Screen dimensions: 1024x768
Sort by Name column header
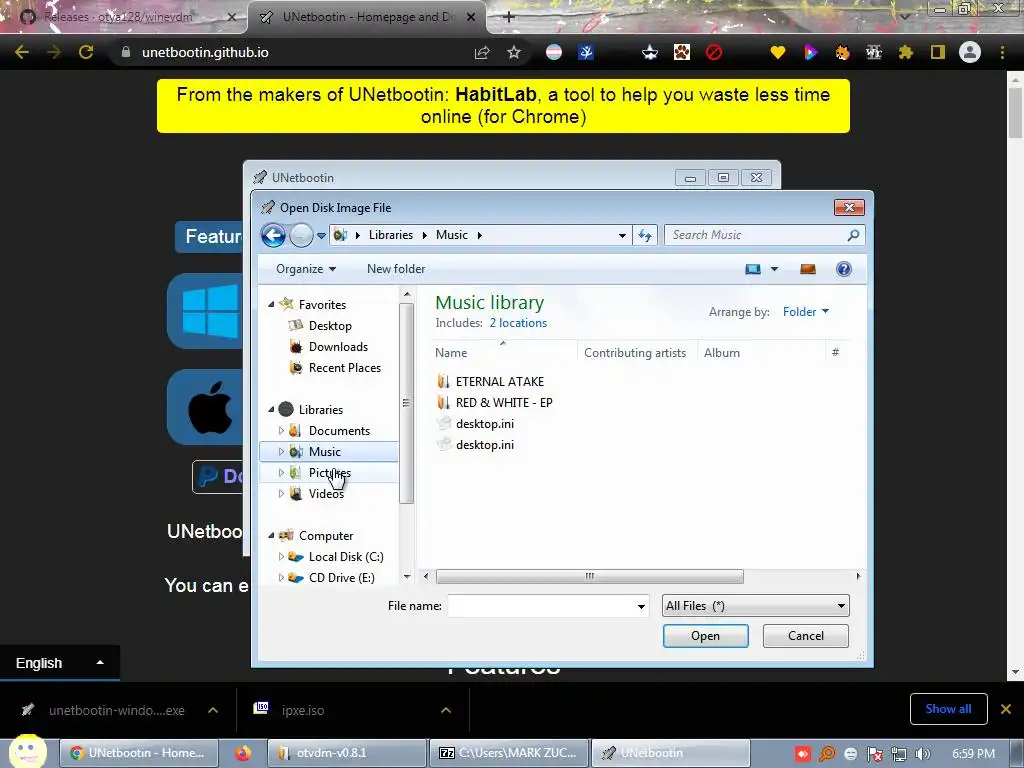coord(504,353)
